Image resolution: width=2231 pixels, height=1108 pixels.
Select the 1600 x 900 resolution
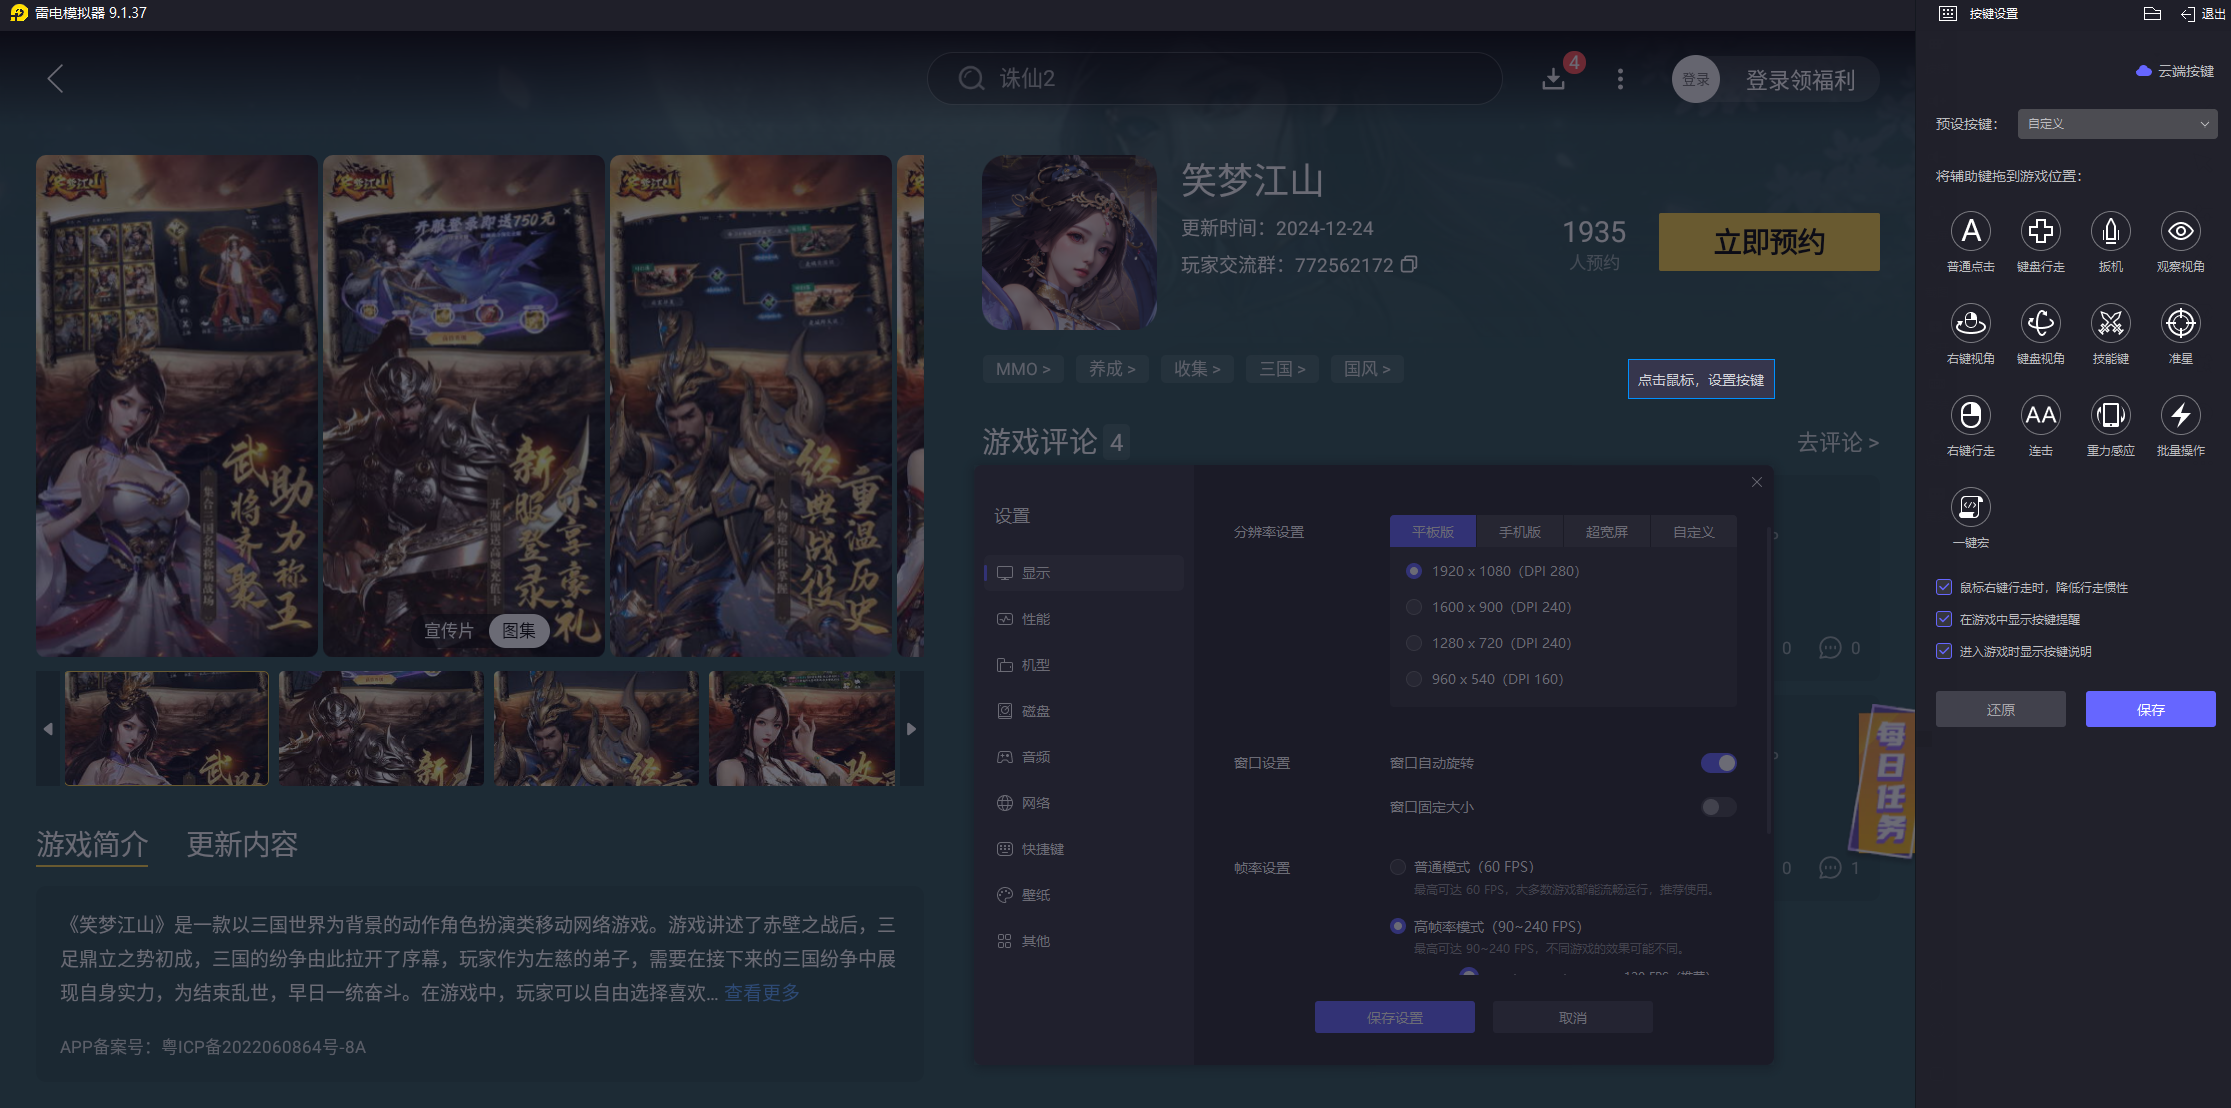click(1413, 607)
